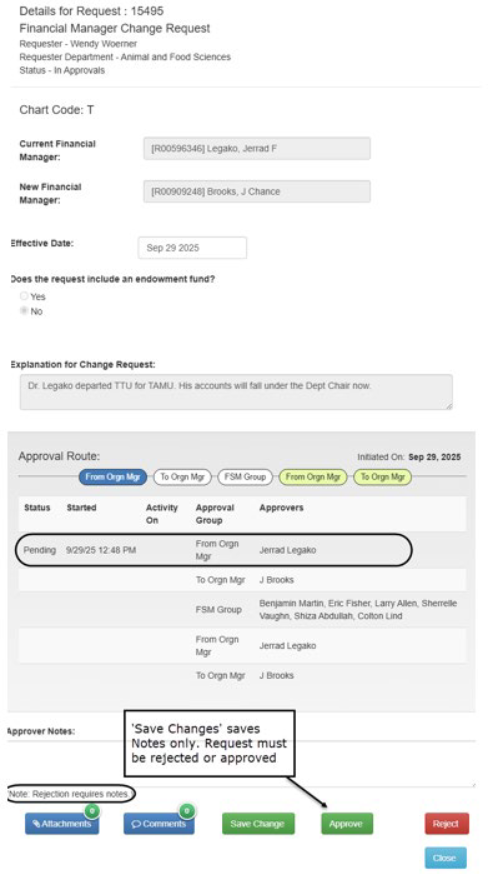The height and width of the screenshot is (874, 488).
Task: Click the Approver Notes text area
Action: coord(241,764)
